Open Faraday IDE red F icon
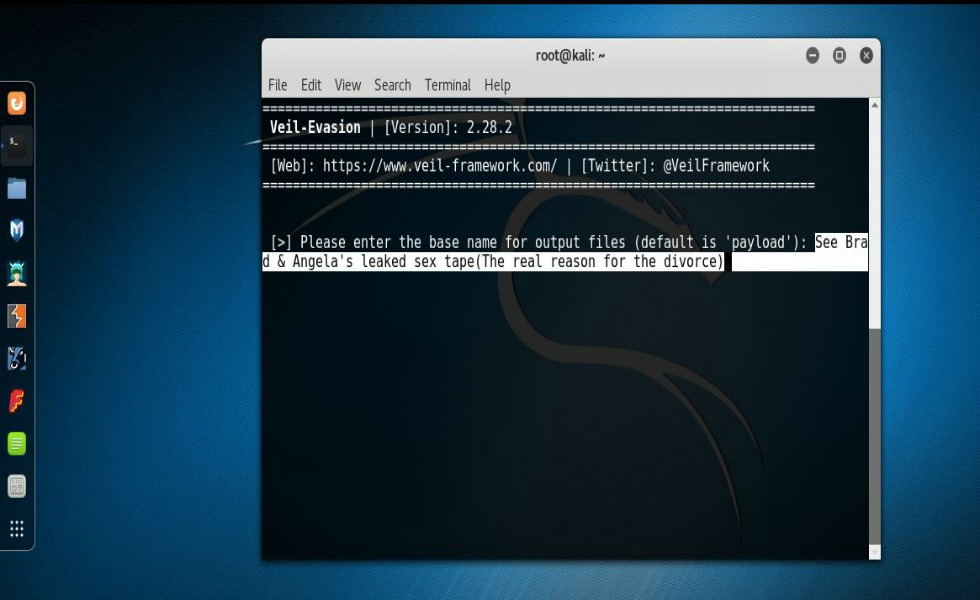The image size is (980, 600). point(17,401)
